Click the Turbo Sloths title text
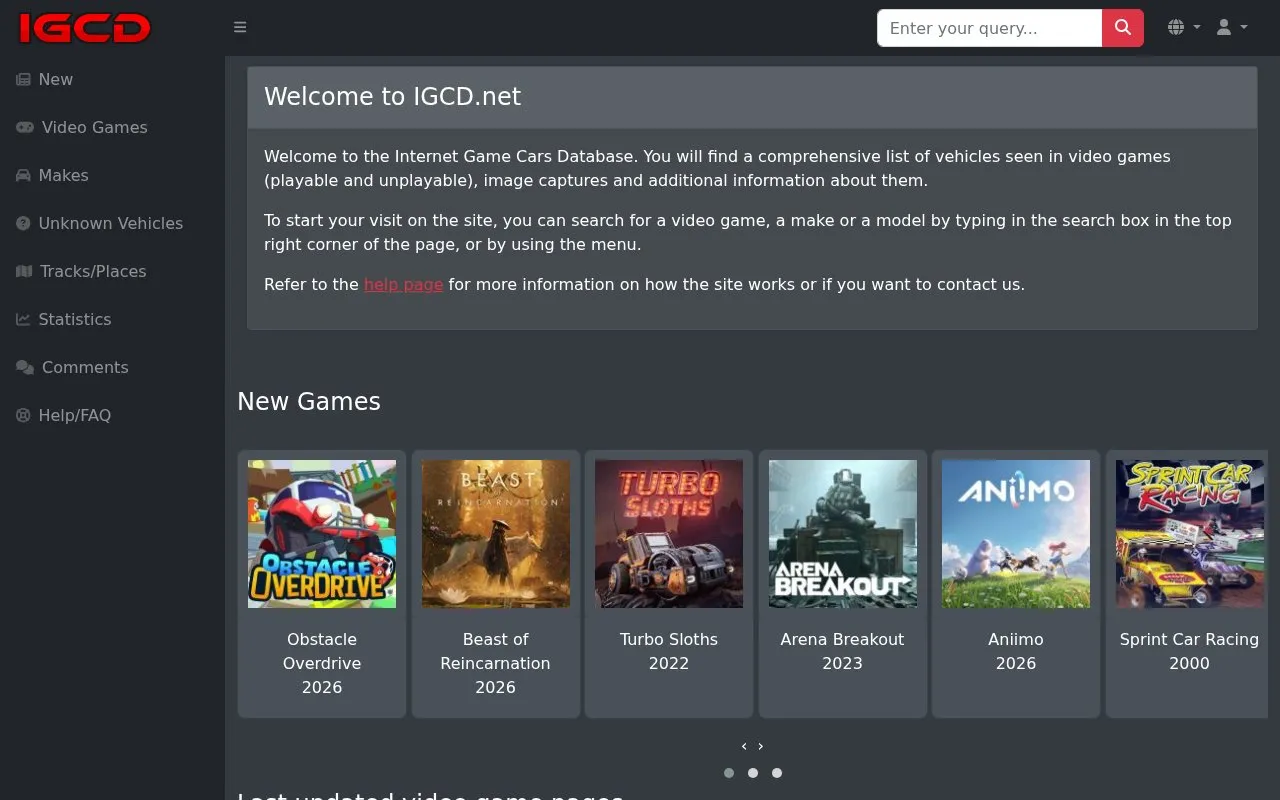 (669, 639)
